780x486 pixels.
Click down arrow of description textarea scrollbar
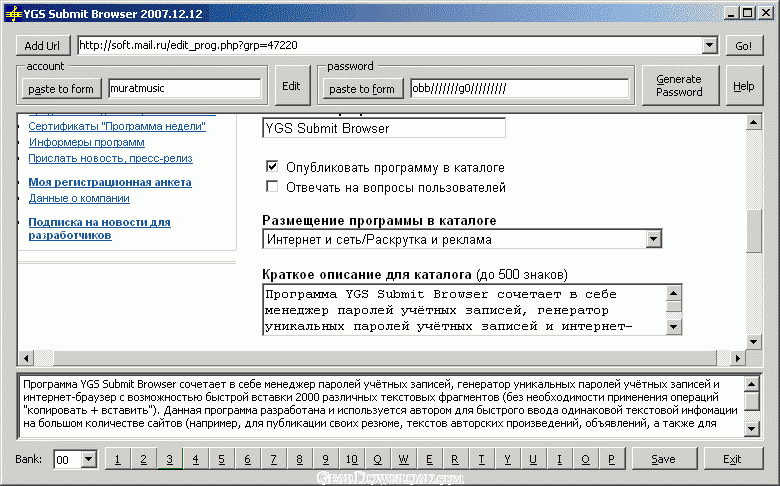pos(673,326)
